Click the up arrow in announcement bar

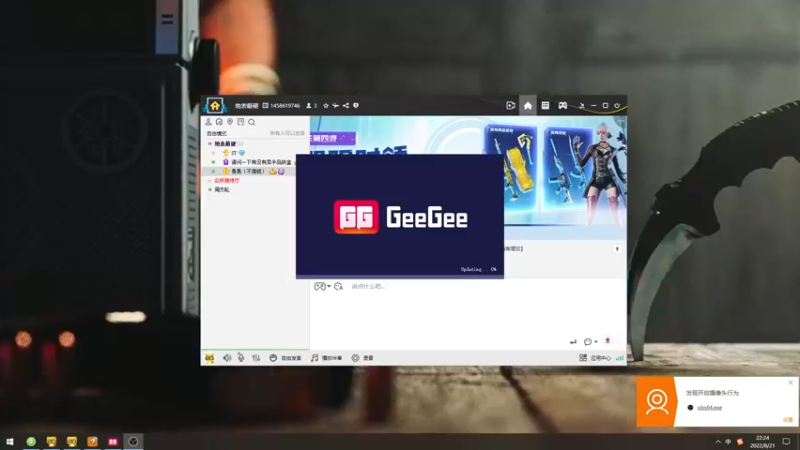[617, 249]
